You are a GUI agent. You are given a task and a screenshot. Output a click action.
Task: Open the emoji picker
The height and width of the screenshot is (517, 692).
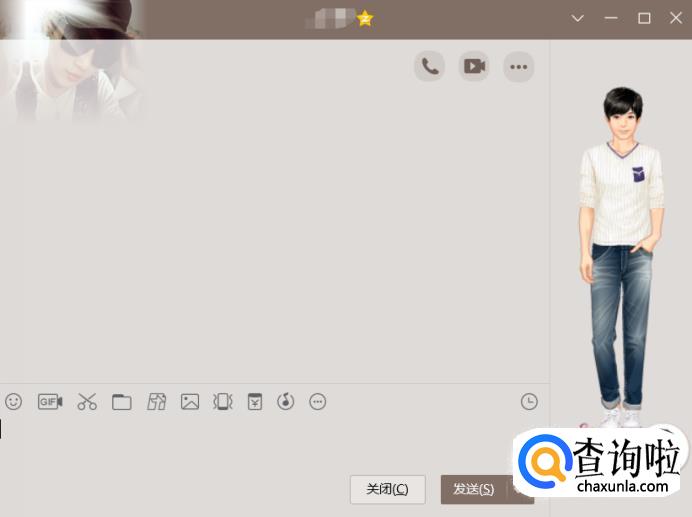pos(13,402)
